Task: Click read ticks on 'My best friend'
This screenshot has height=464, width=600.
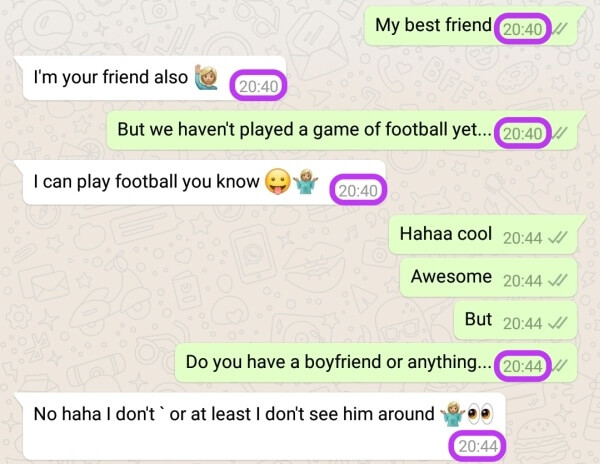Action: tap(560, 29)
